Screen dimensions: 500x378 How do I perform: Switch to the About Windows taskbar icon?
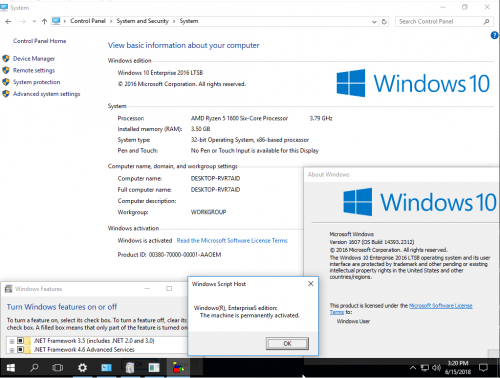(154, 368)
